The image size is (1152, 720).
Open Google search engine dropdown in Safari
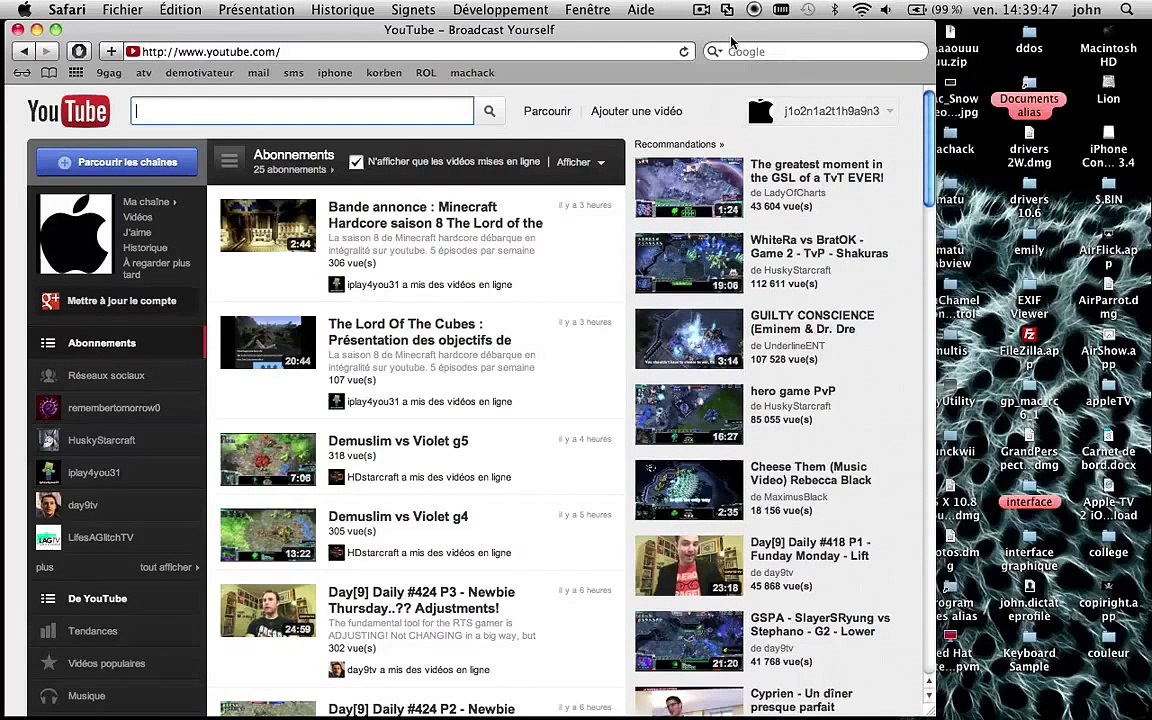tap(714, 51)
